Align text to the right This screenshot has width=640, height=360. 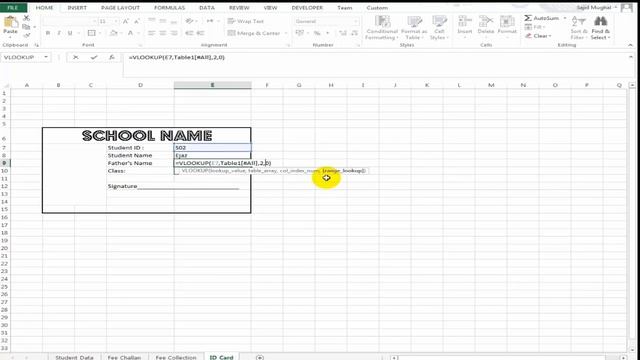(x=174, y=33)
